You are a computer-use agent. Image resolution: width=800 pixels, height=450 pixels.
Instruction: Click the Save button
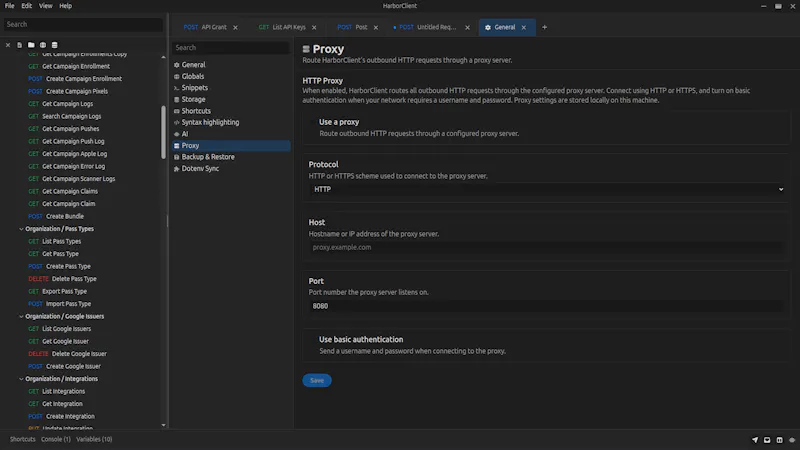317,381
